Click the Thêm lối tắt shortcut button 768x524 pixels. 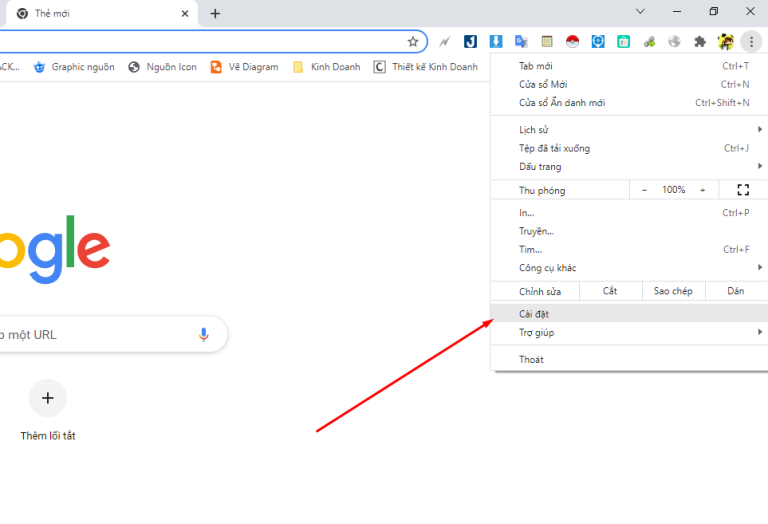point(47,398)
